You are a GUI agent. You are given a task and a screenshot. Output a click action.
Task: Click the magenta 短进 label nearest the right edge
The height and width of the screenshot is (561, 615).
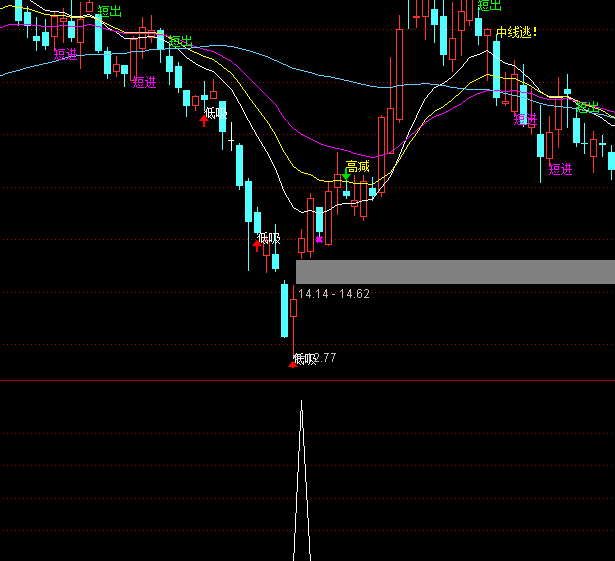(x=560, y=169)
